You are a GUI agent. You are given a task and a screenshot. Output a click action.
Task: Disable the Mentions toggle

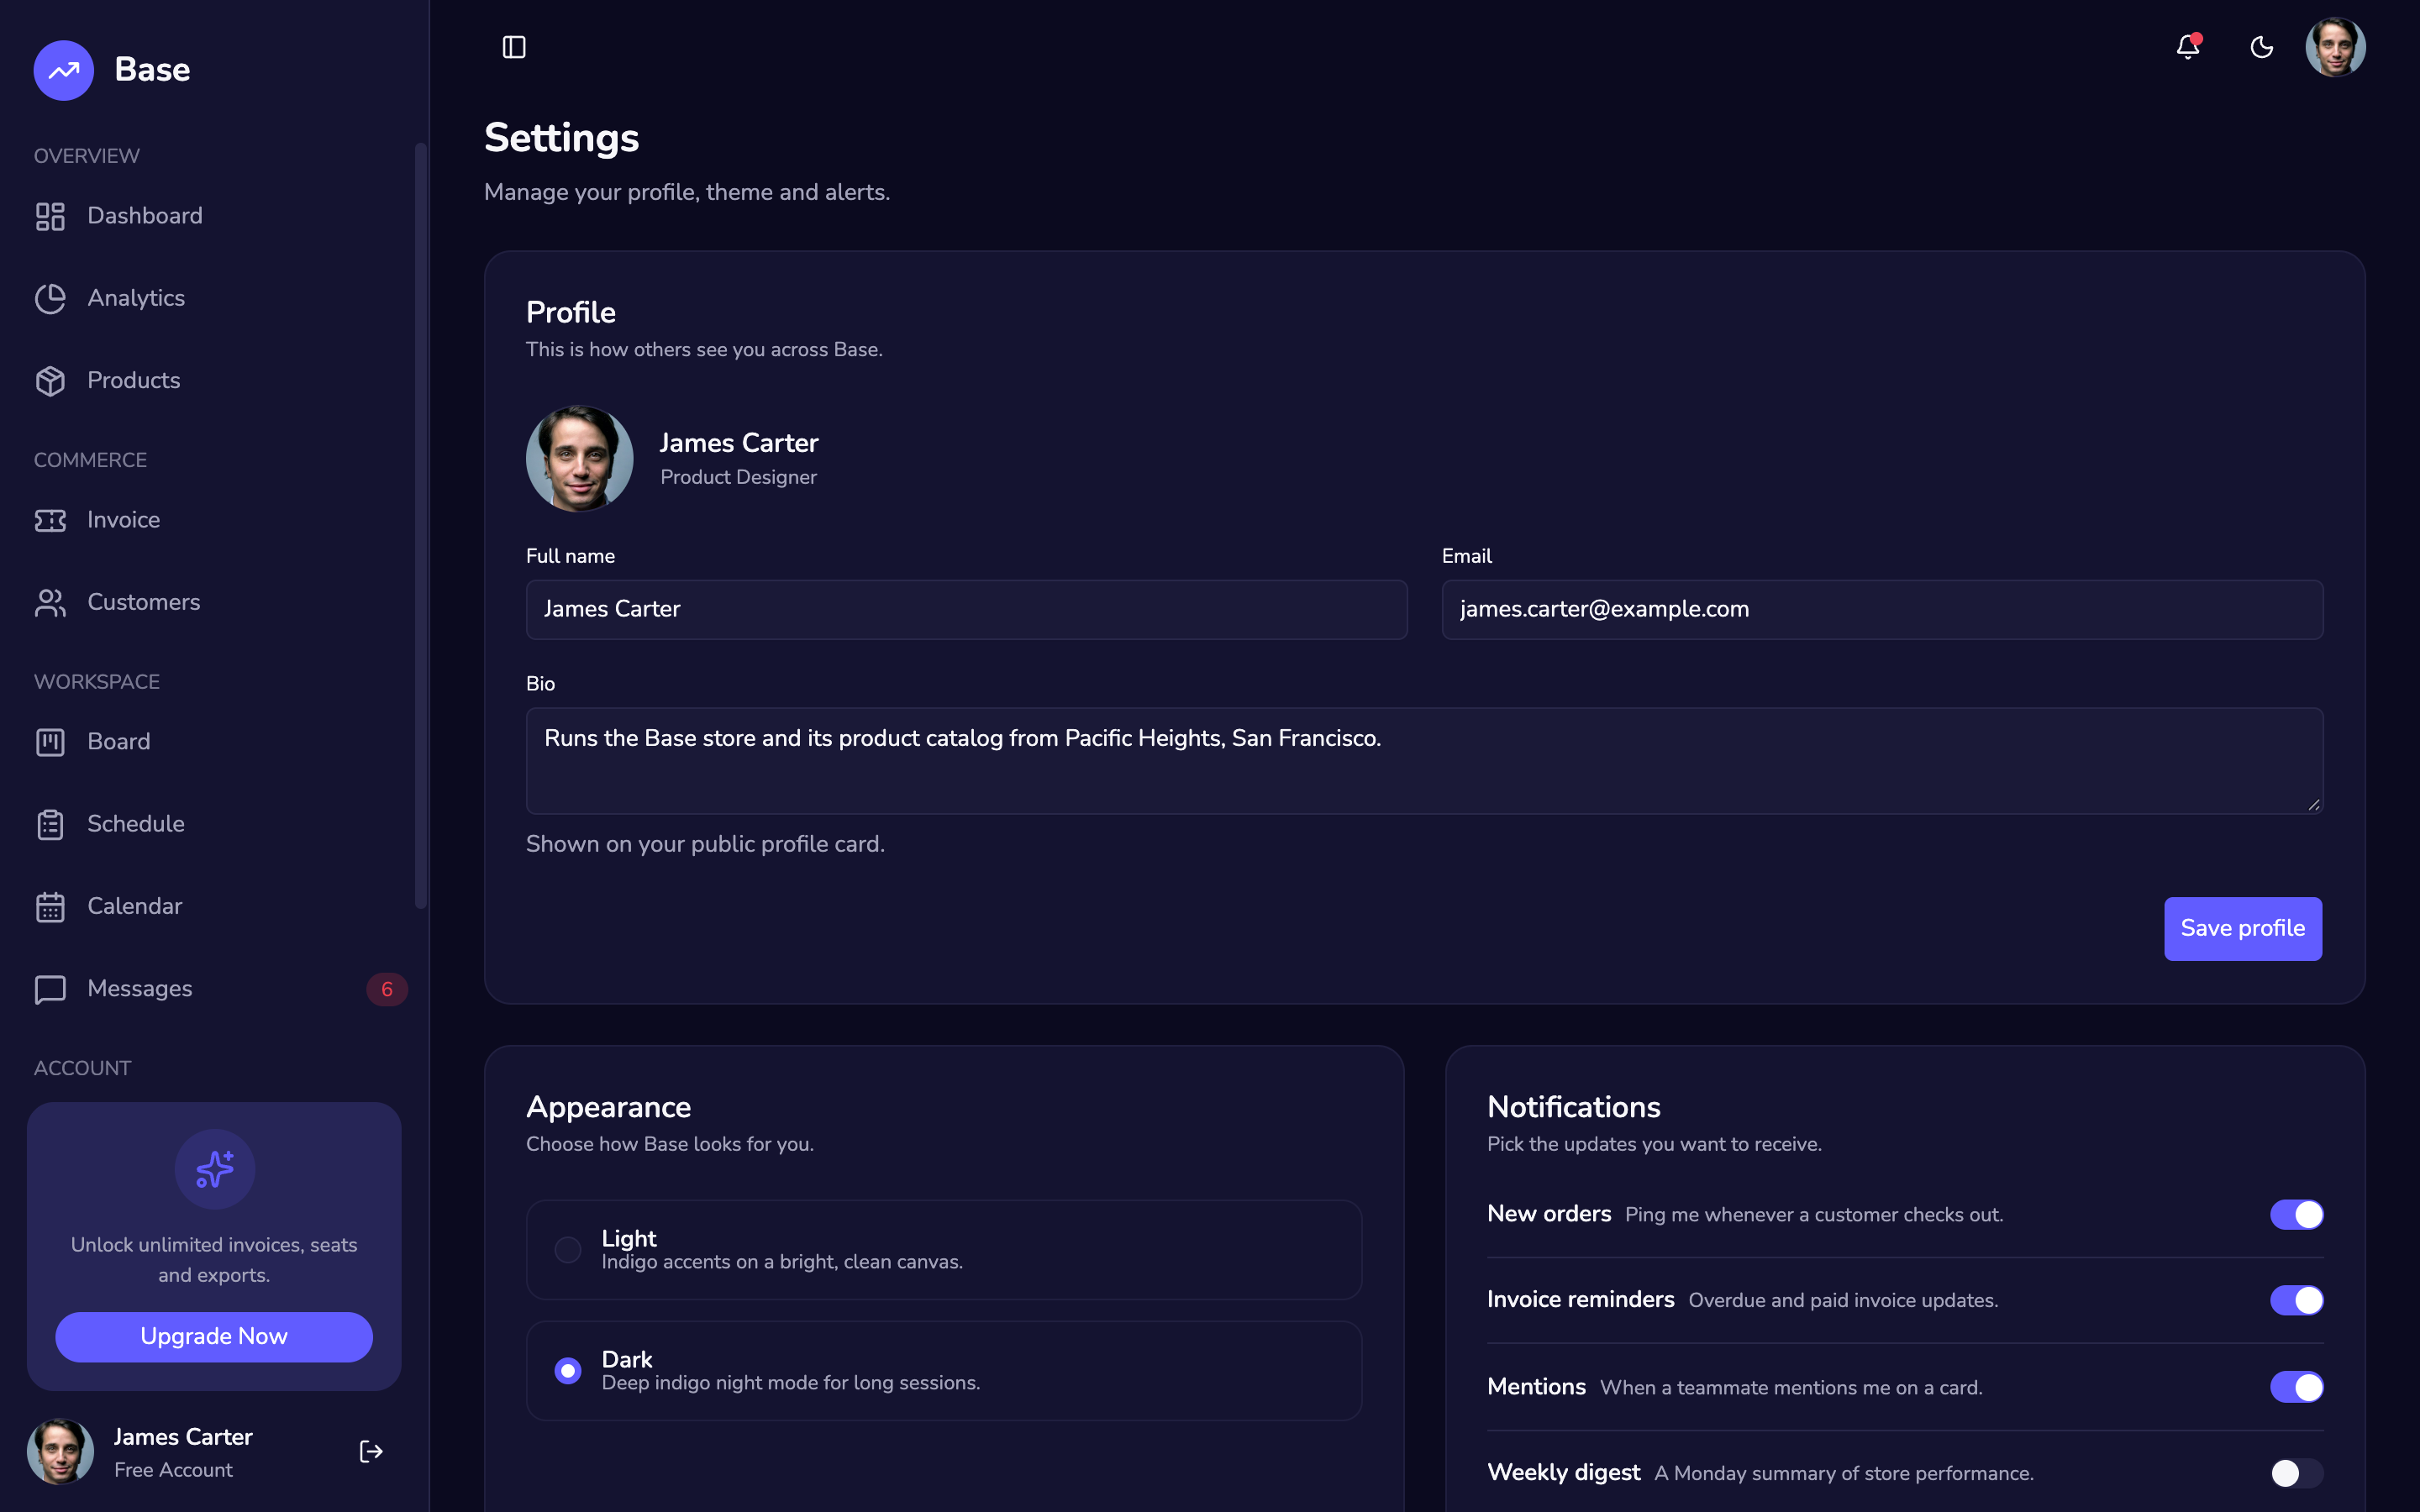pos(2296,1387)
